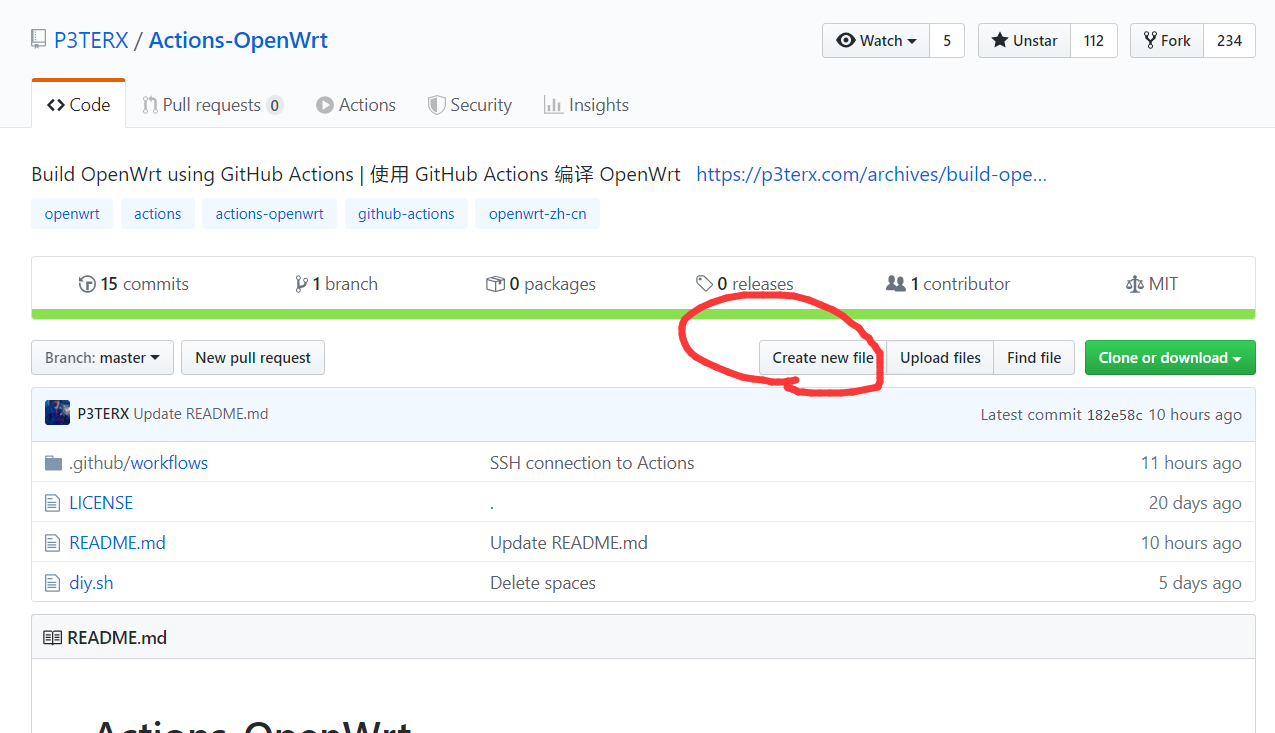Open the README.md file
The image size is (1275, 733).
117,543
